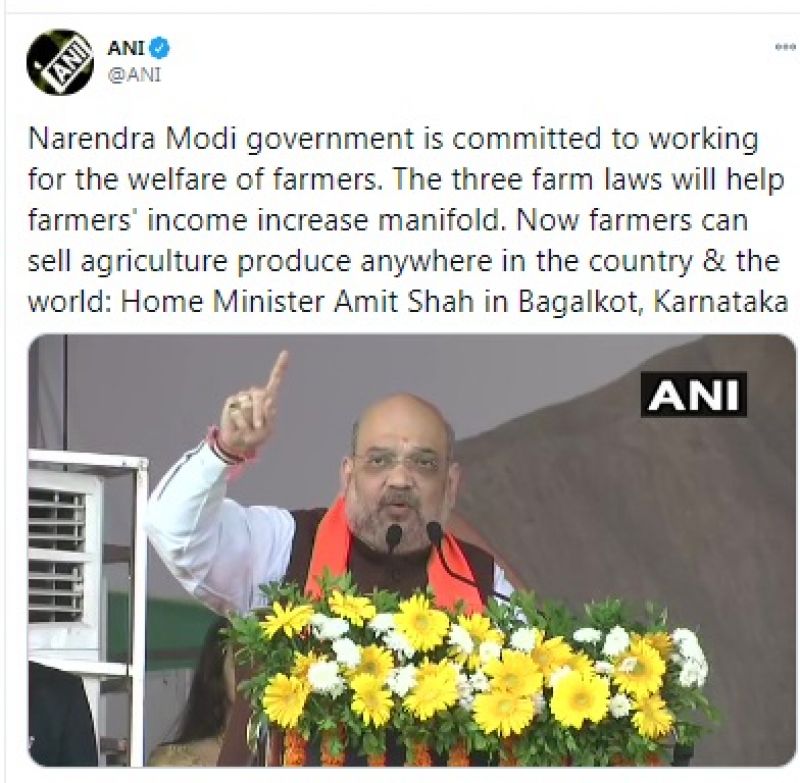The image size is (800, 783).
Task: Click the raised pointing finger in photo
Action: pos(274,377)
